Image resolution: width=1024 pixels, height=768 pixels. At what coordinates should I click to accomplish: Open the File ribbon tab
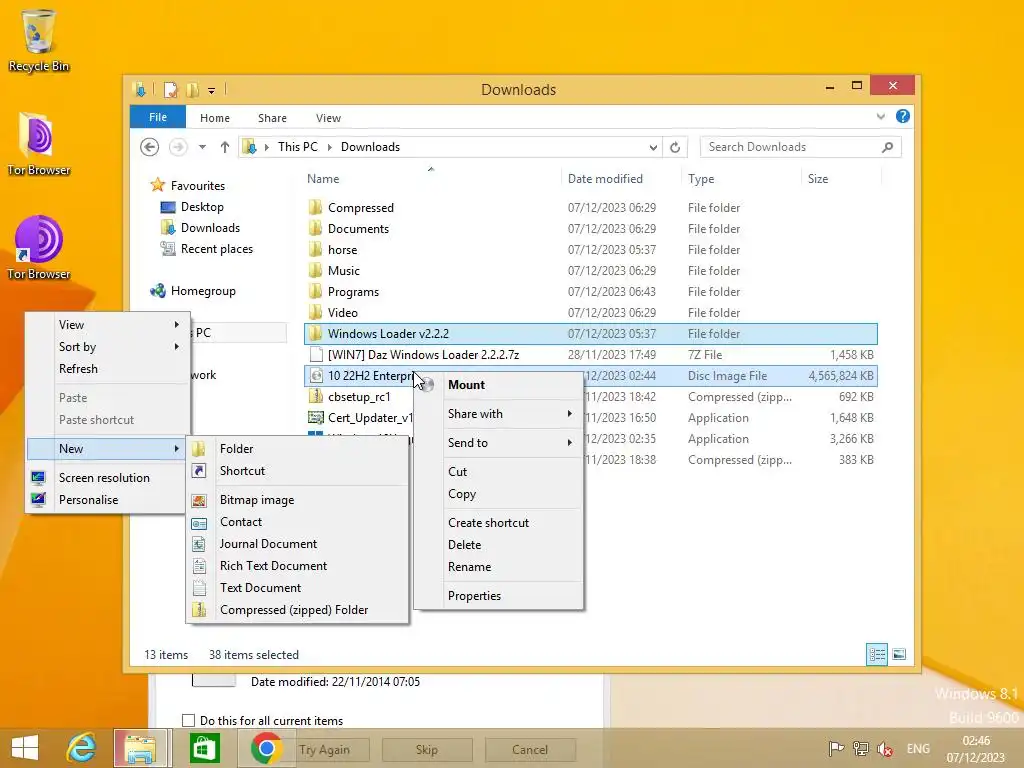[157, 117]
